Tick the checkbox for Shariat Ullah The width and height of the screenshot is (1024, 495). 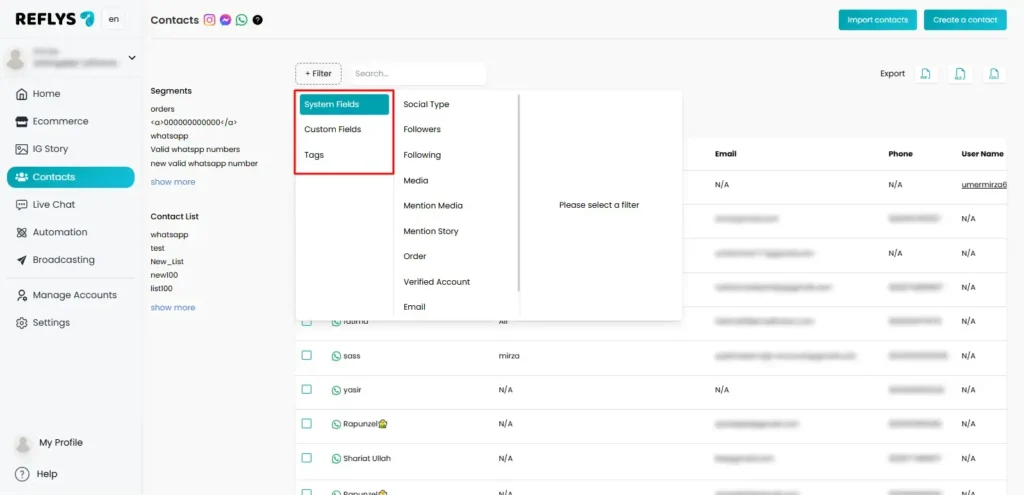306,458
